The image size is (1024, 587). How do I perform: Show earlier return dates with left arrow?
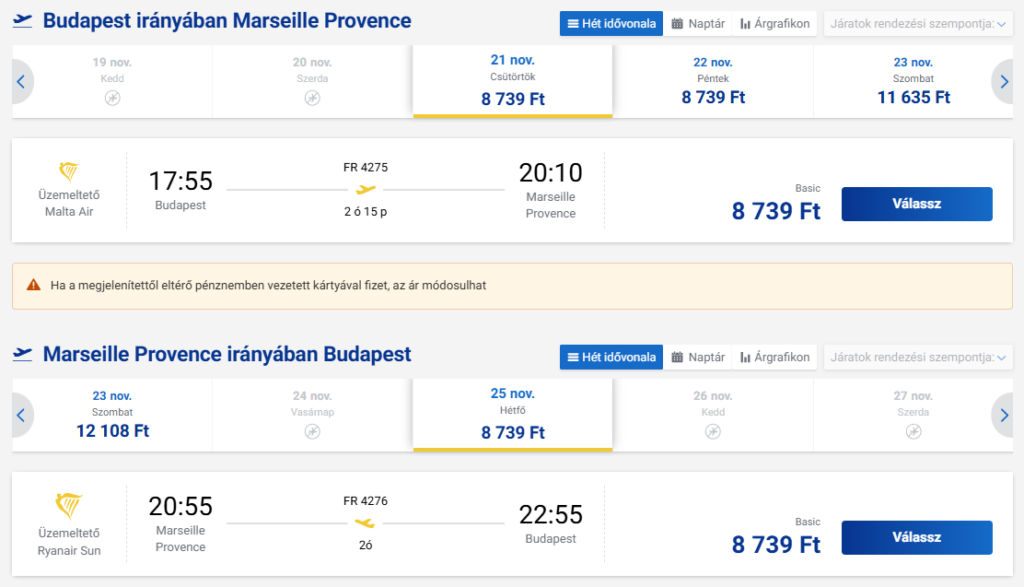20,415
